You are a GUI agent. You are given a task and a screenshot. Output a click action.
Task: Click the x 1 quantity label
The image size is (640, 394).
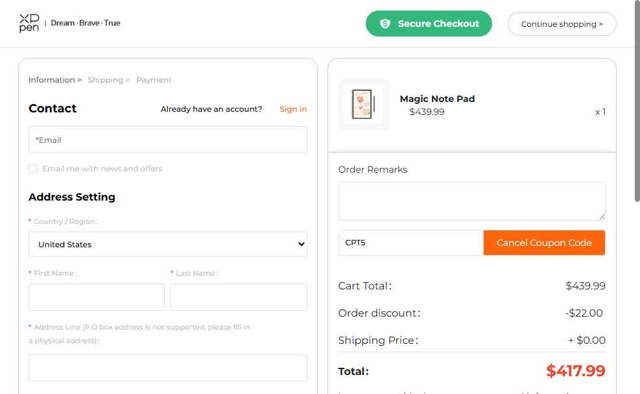[x=600, y=112]
